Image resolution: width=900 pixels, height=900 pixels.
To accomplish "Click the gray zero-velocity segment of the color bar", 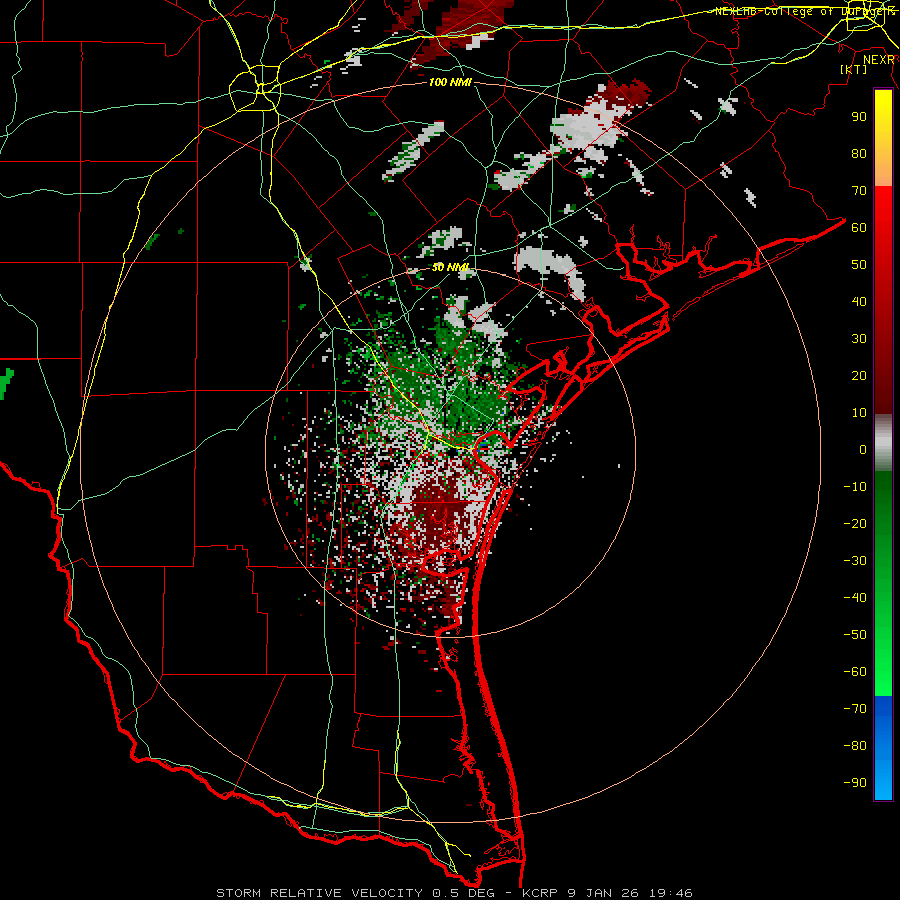I will point(883,443).
